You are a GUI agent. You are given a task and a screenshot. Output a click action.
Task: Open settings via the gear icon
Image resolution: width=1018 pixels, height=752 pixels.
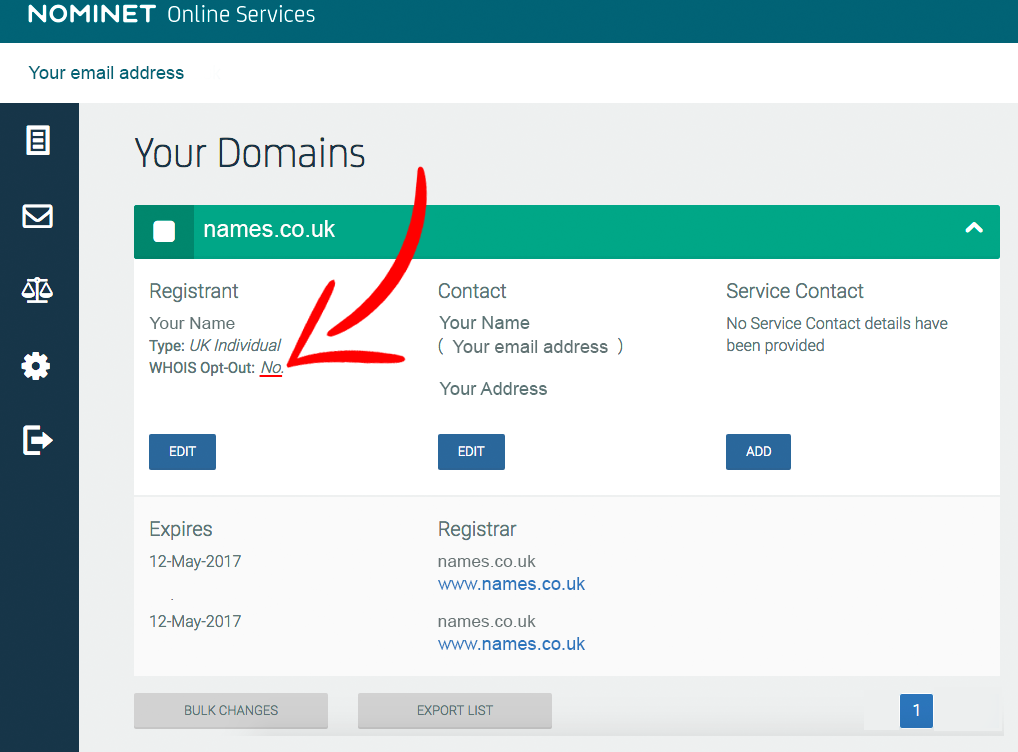pyautogui.click(x=36, y=366)
